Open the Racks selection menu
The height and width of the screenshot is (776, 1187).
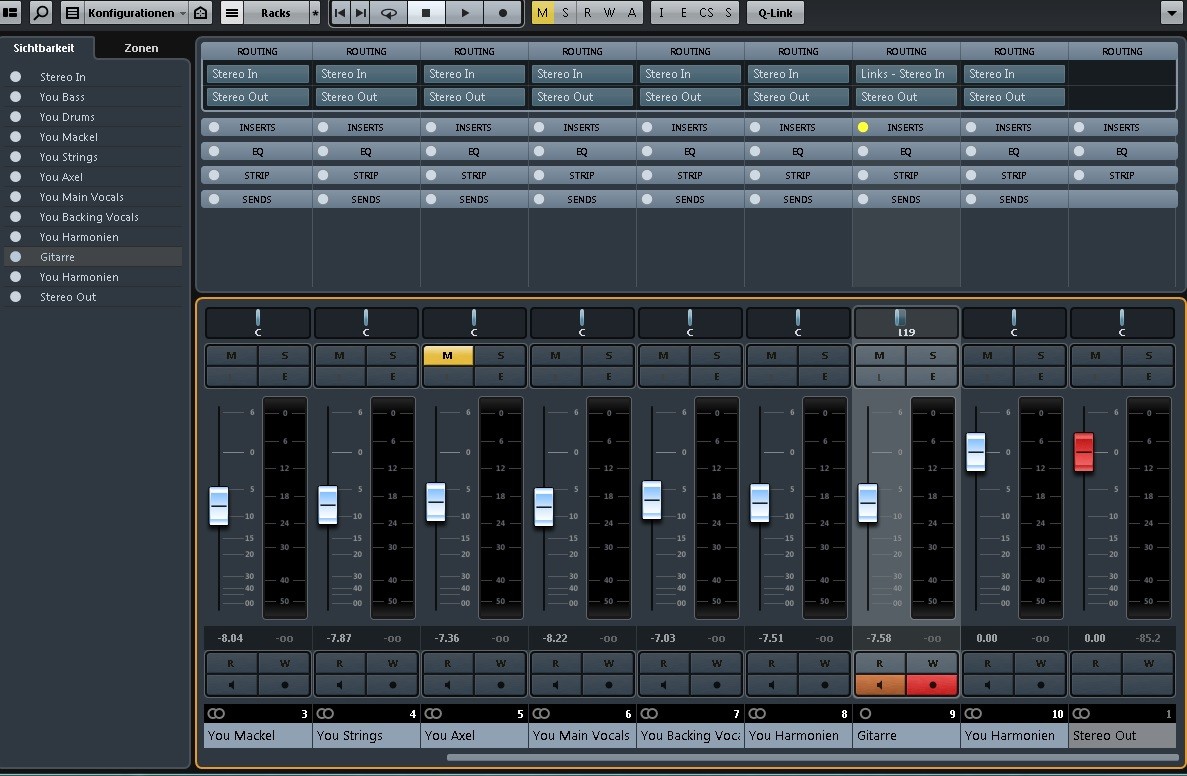(275, 13)
